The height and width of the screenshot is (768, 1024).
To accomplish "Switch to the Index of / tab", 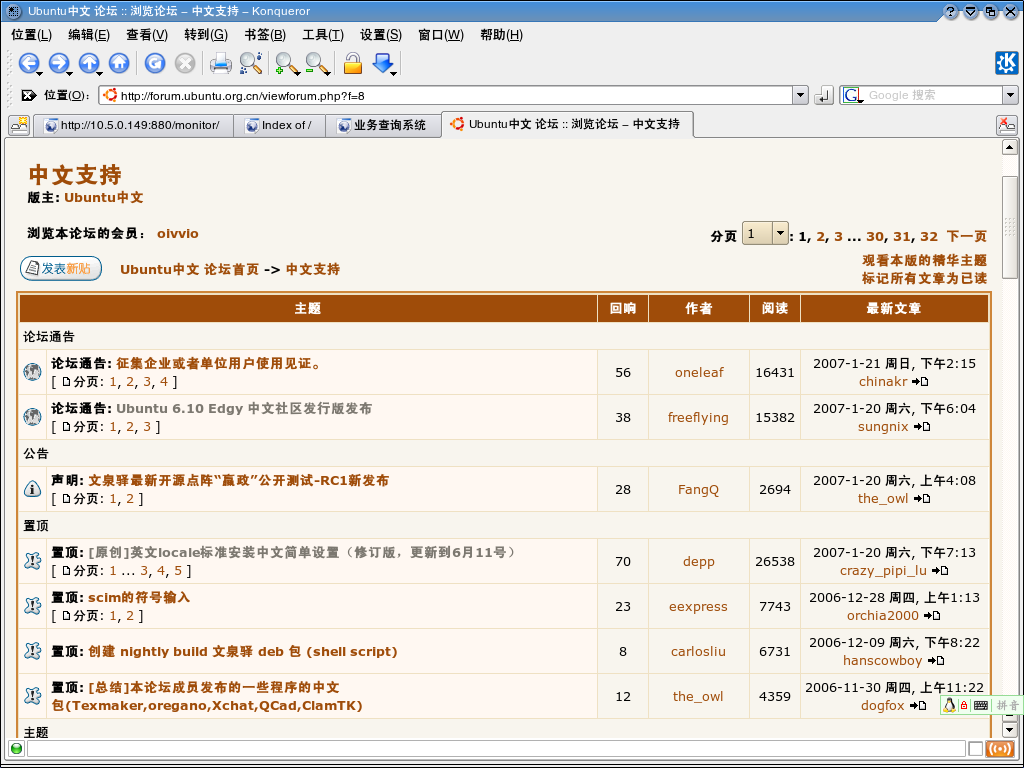I will [279, 125].
